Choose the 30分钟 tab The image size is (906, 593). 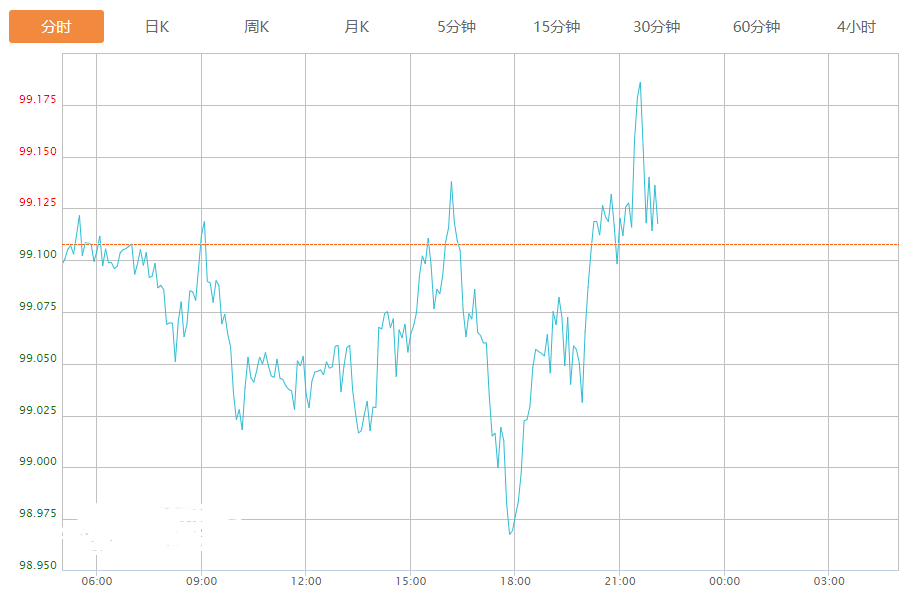point(657,27)
